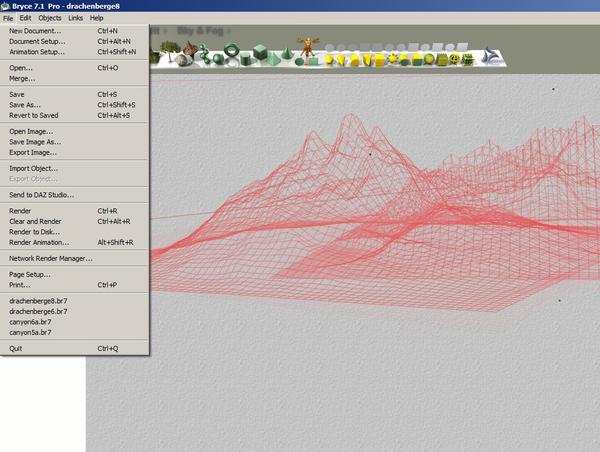This screenshot has width=600, height=452.
Task: Choose Import Object... menu item
Action: (x=74, y=168)
